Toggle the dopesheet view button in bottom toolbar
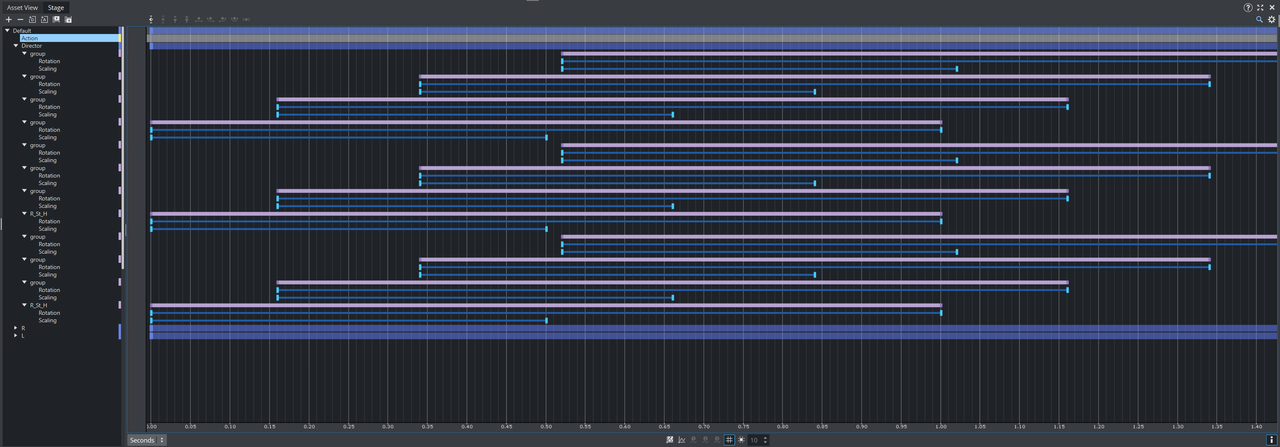Image resolution: width=1280 pixels, height=447 pixels. [x=669, y=440]
